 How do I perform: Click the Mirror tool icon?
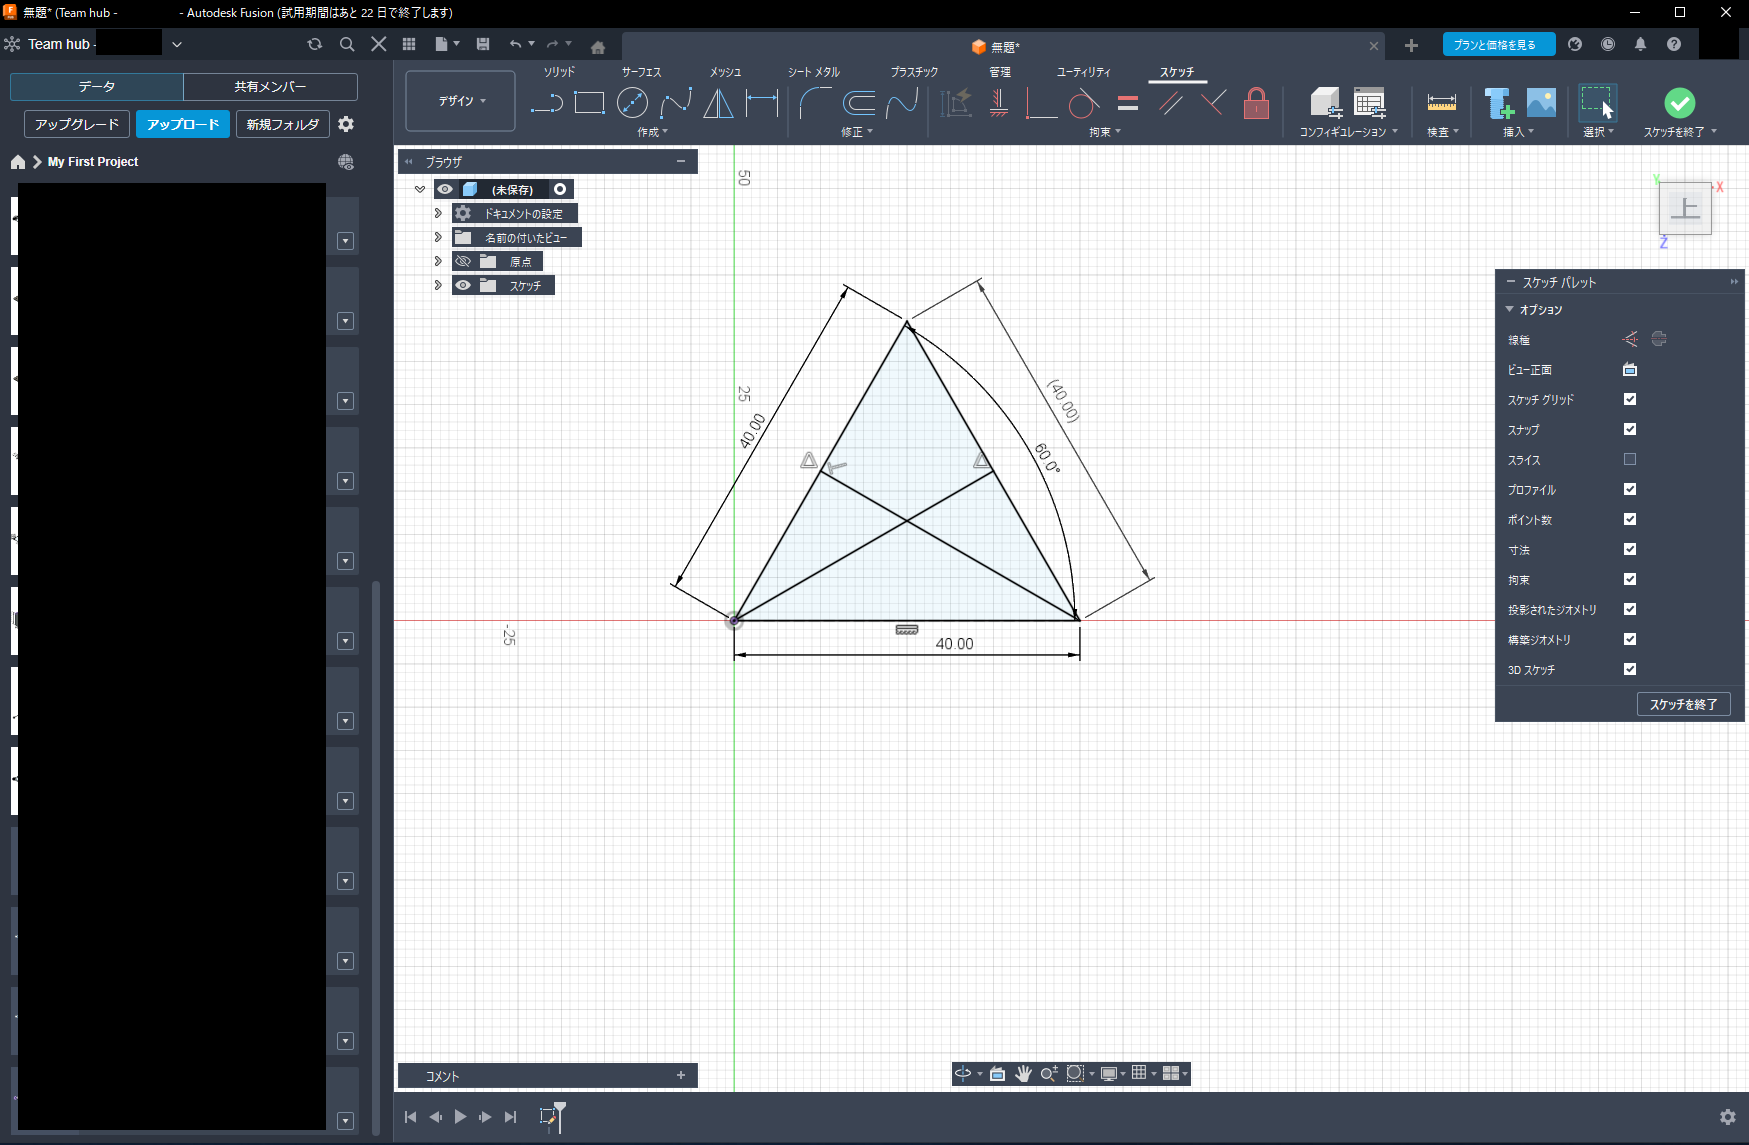pos(718,103)
